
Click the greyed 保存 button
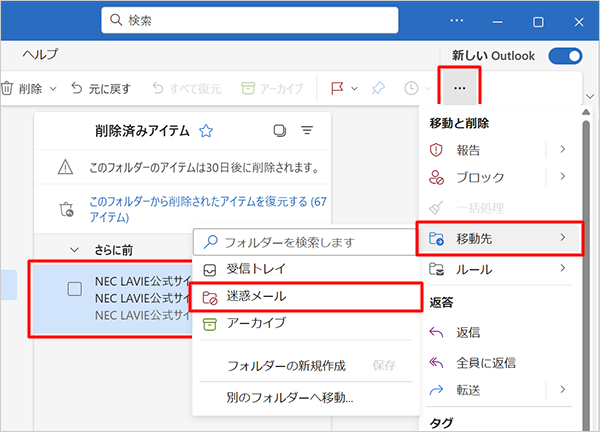click(x=384, y=365)
